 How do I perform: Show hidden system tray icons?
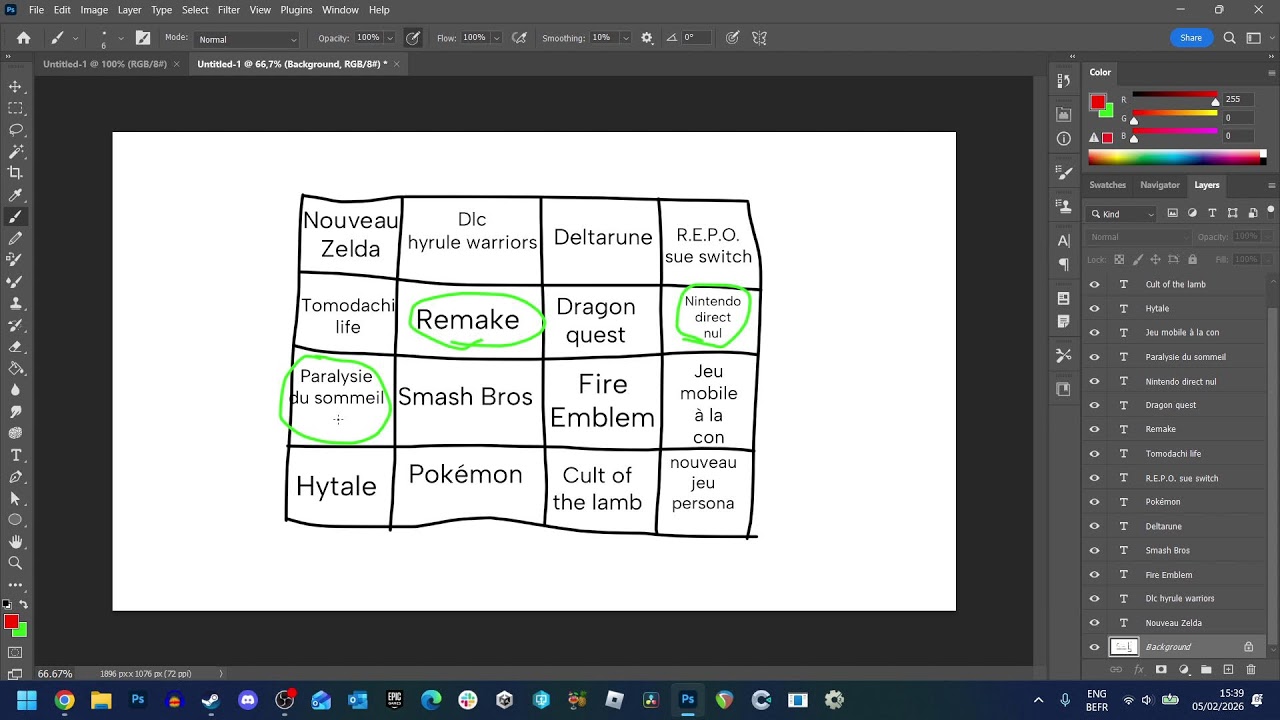click(x=1038, y=700)
